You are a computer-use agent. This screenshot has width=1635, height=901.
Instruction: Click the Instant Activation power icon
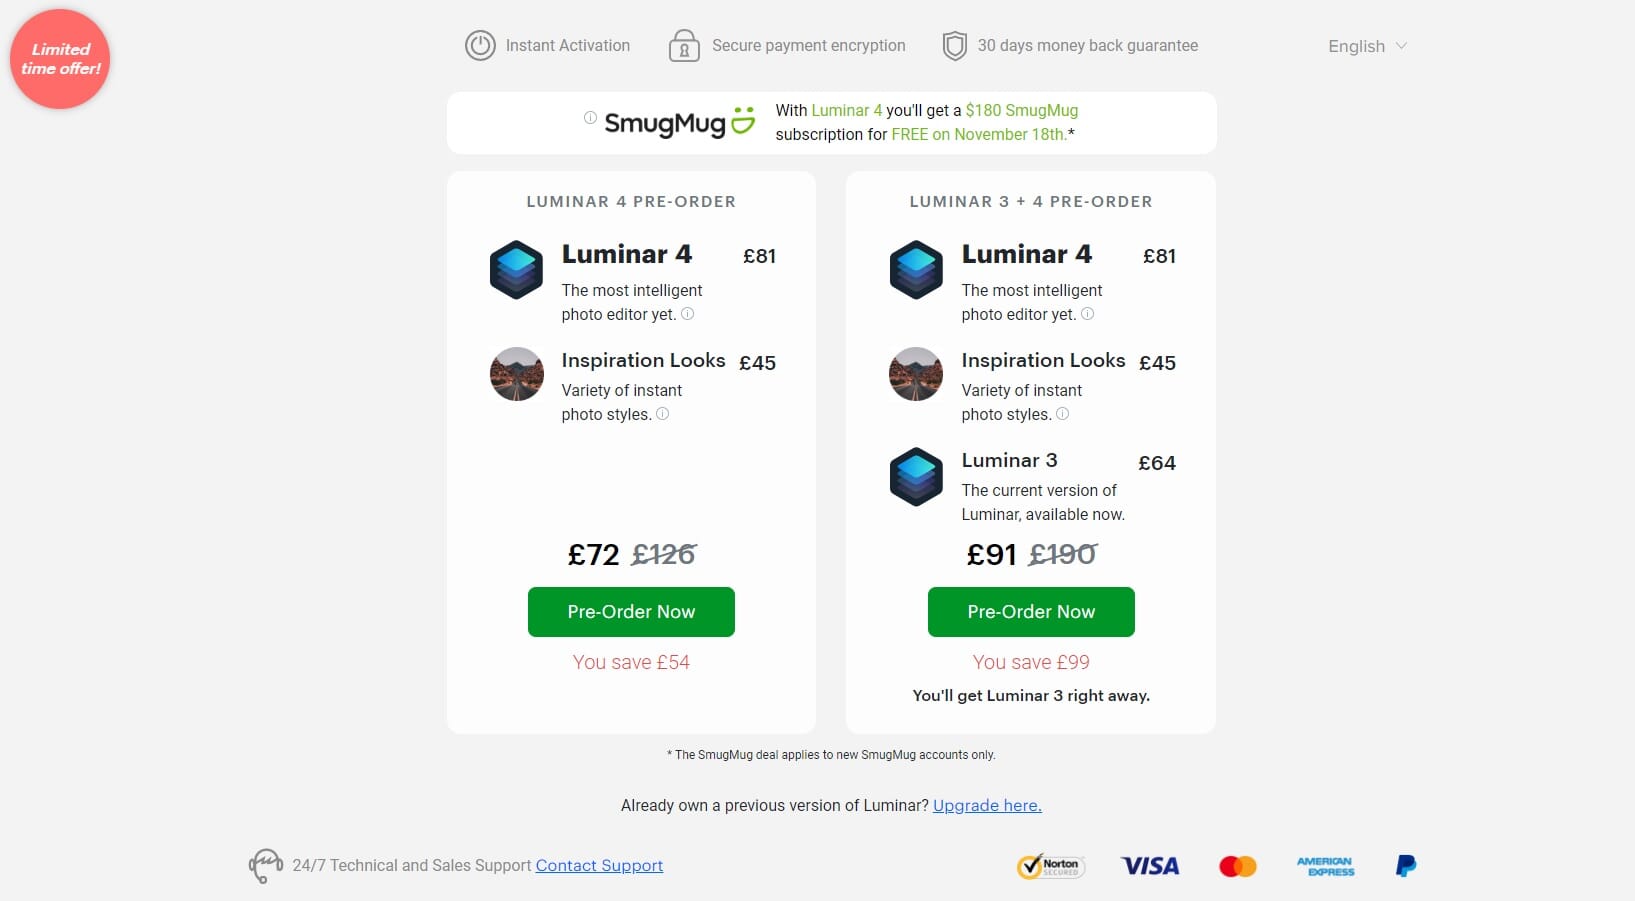(480, 46)
